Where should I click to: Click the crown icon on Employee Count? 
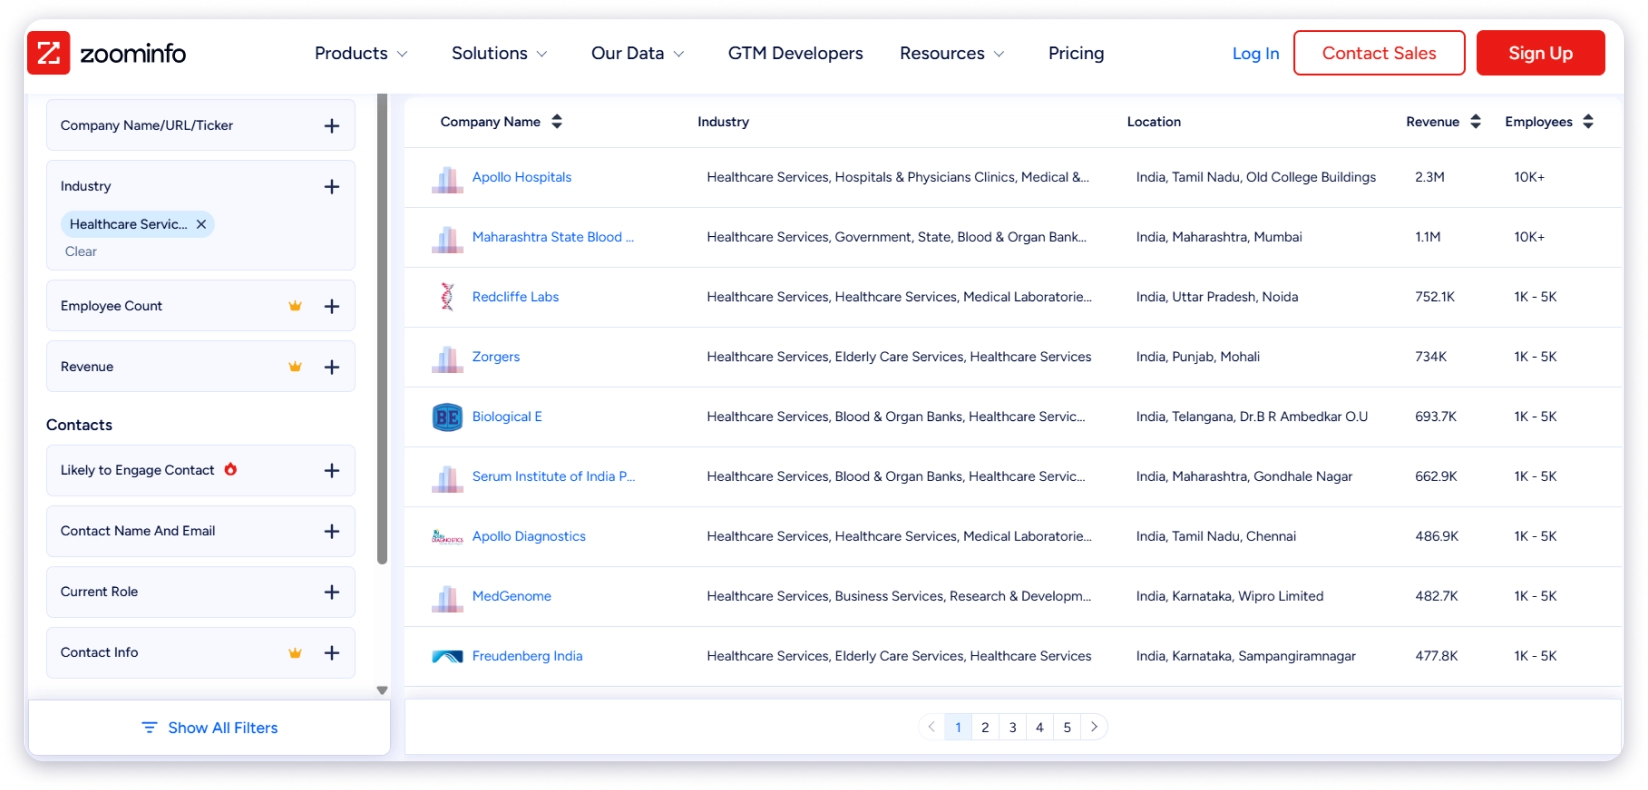pyautogui.click(x=295, y=306)
